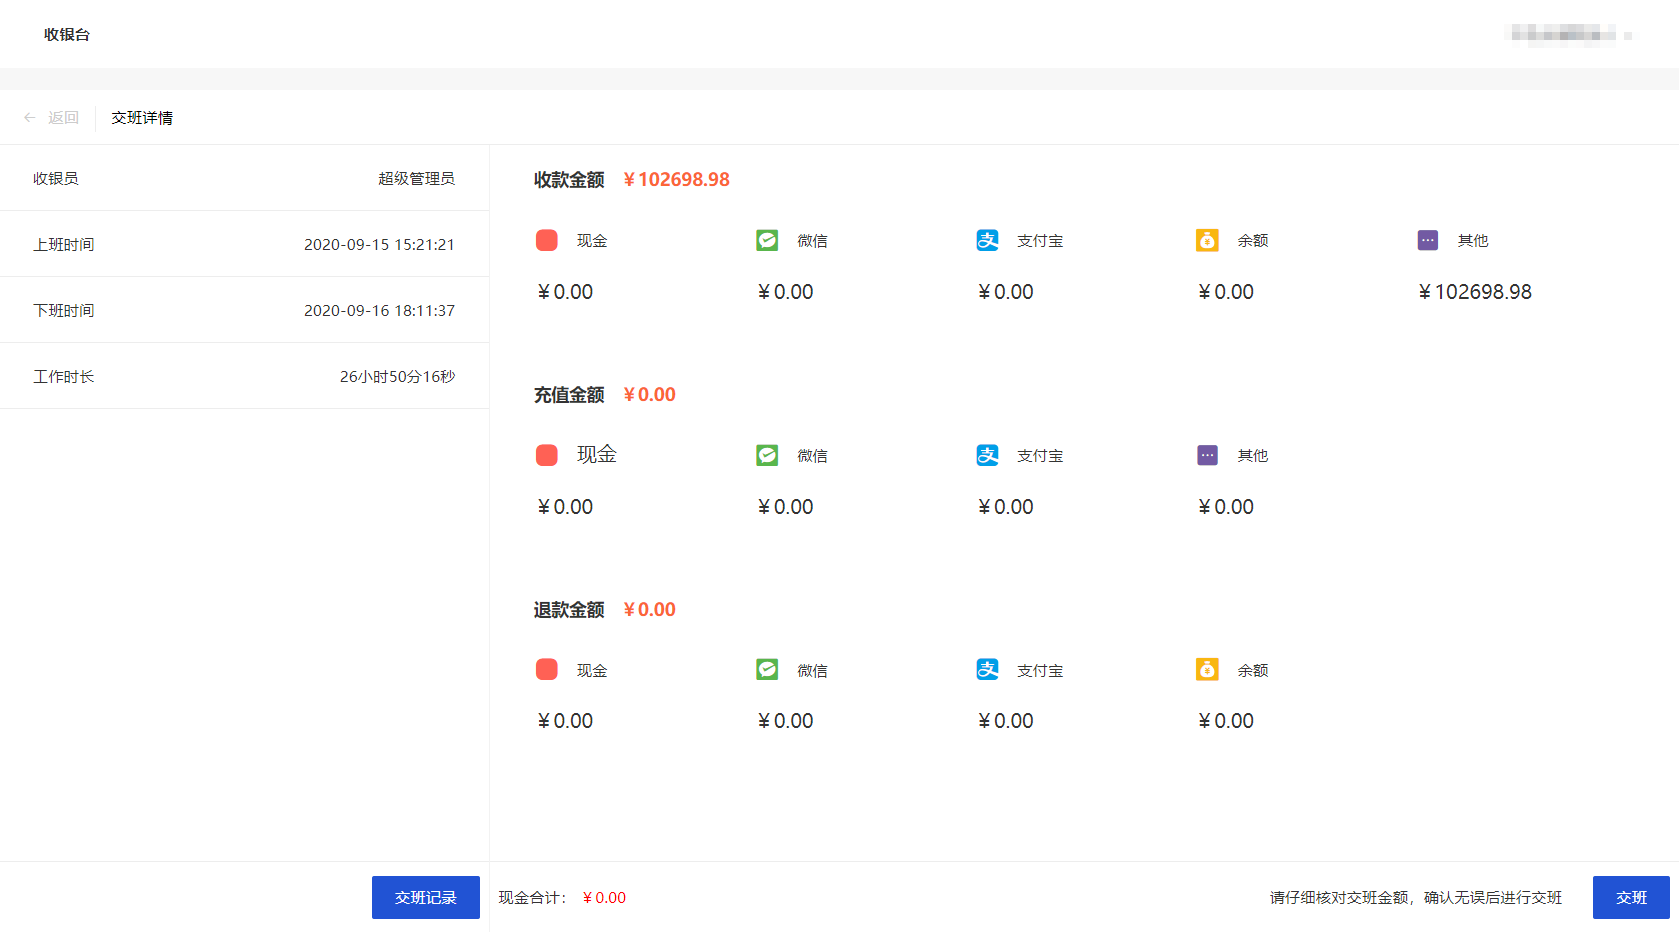Click the 现金合计 ¥0.00 amount
This screenshot has width=1679, height=937.
(x=604, y=898)
